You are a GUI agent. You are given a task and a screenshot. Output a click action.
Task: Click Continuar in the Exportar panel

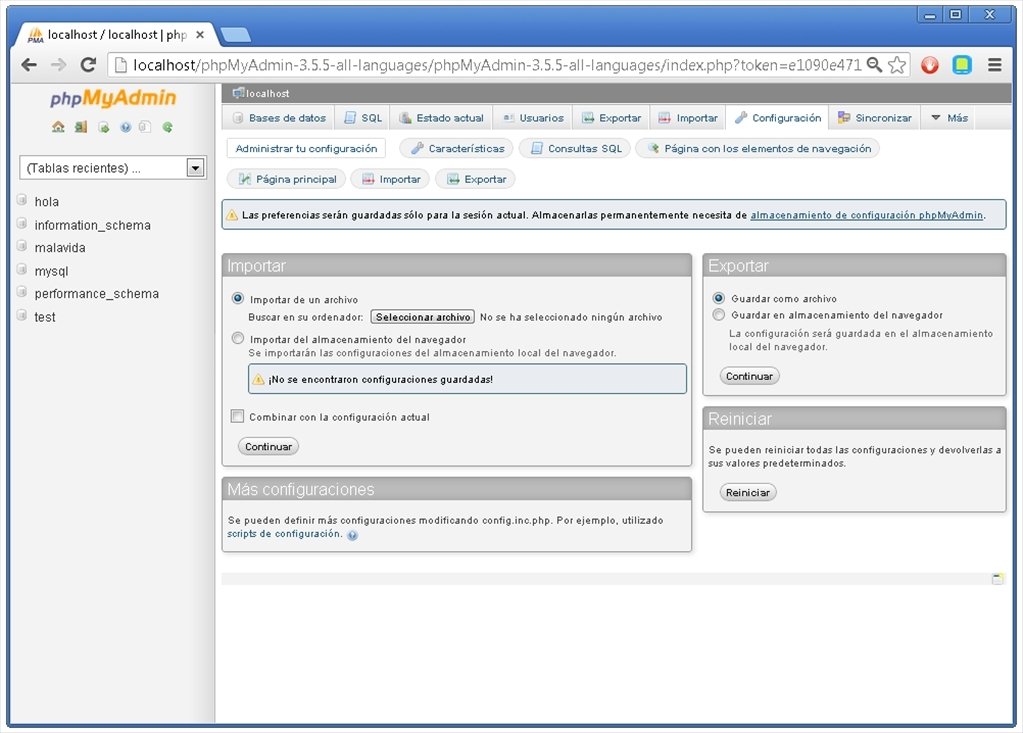pyautogui.click(x=750, y=376)
